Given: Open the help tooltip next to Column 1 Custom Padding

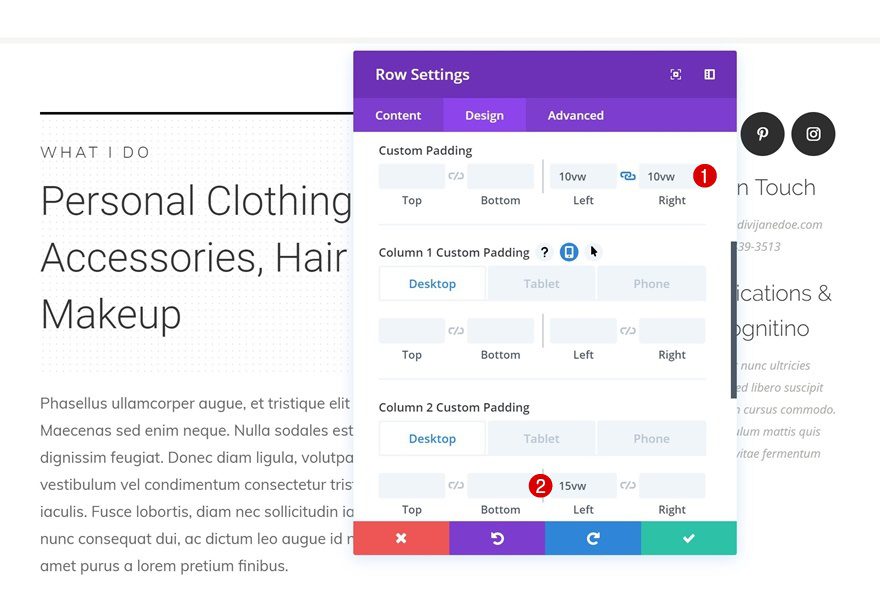Looking at the screenshot, I should tap(544, 252).
